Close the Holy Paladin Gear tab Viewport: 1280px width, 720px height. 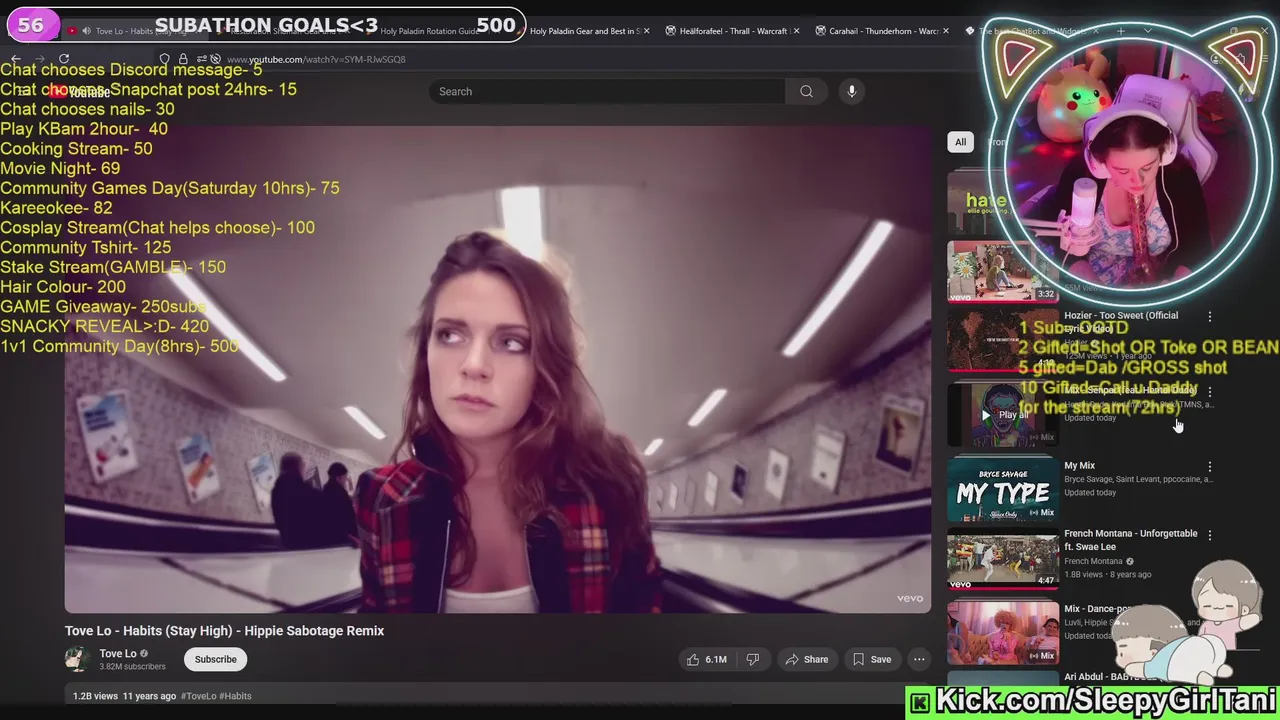click(x=646, y=31)
